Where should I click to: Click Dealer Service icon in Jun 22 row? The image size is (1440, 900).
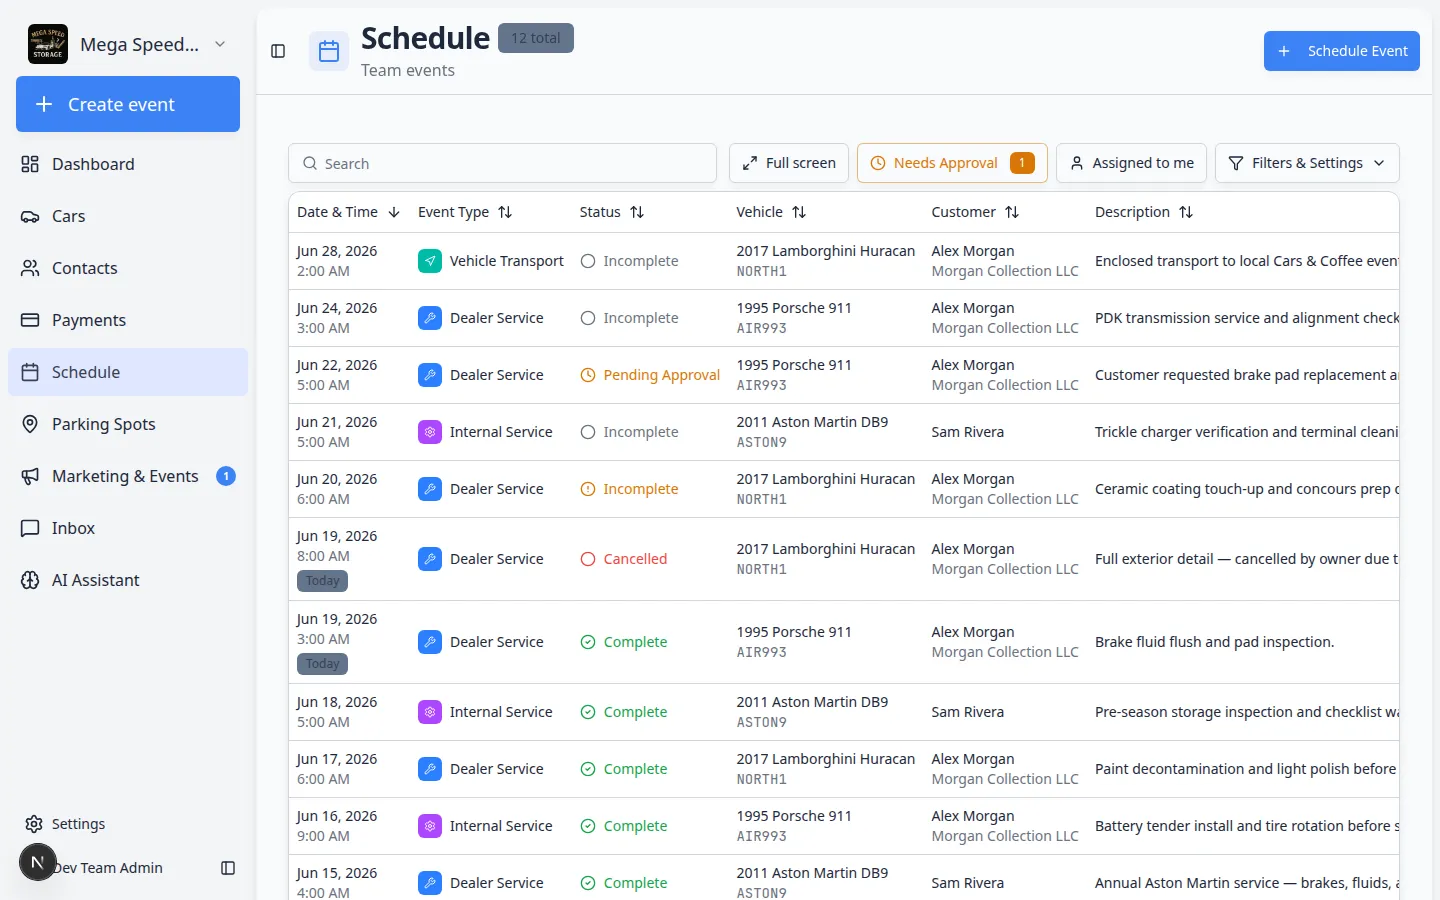click(x=430, y=375)
